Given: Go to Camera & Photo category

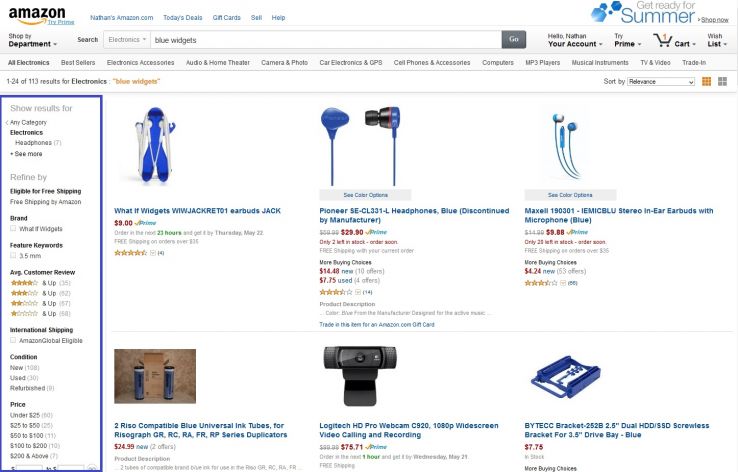Looking at the screenshot, I should pyautogui.click(x=284, y=63).
